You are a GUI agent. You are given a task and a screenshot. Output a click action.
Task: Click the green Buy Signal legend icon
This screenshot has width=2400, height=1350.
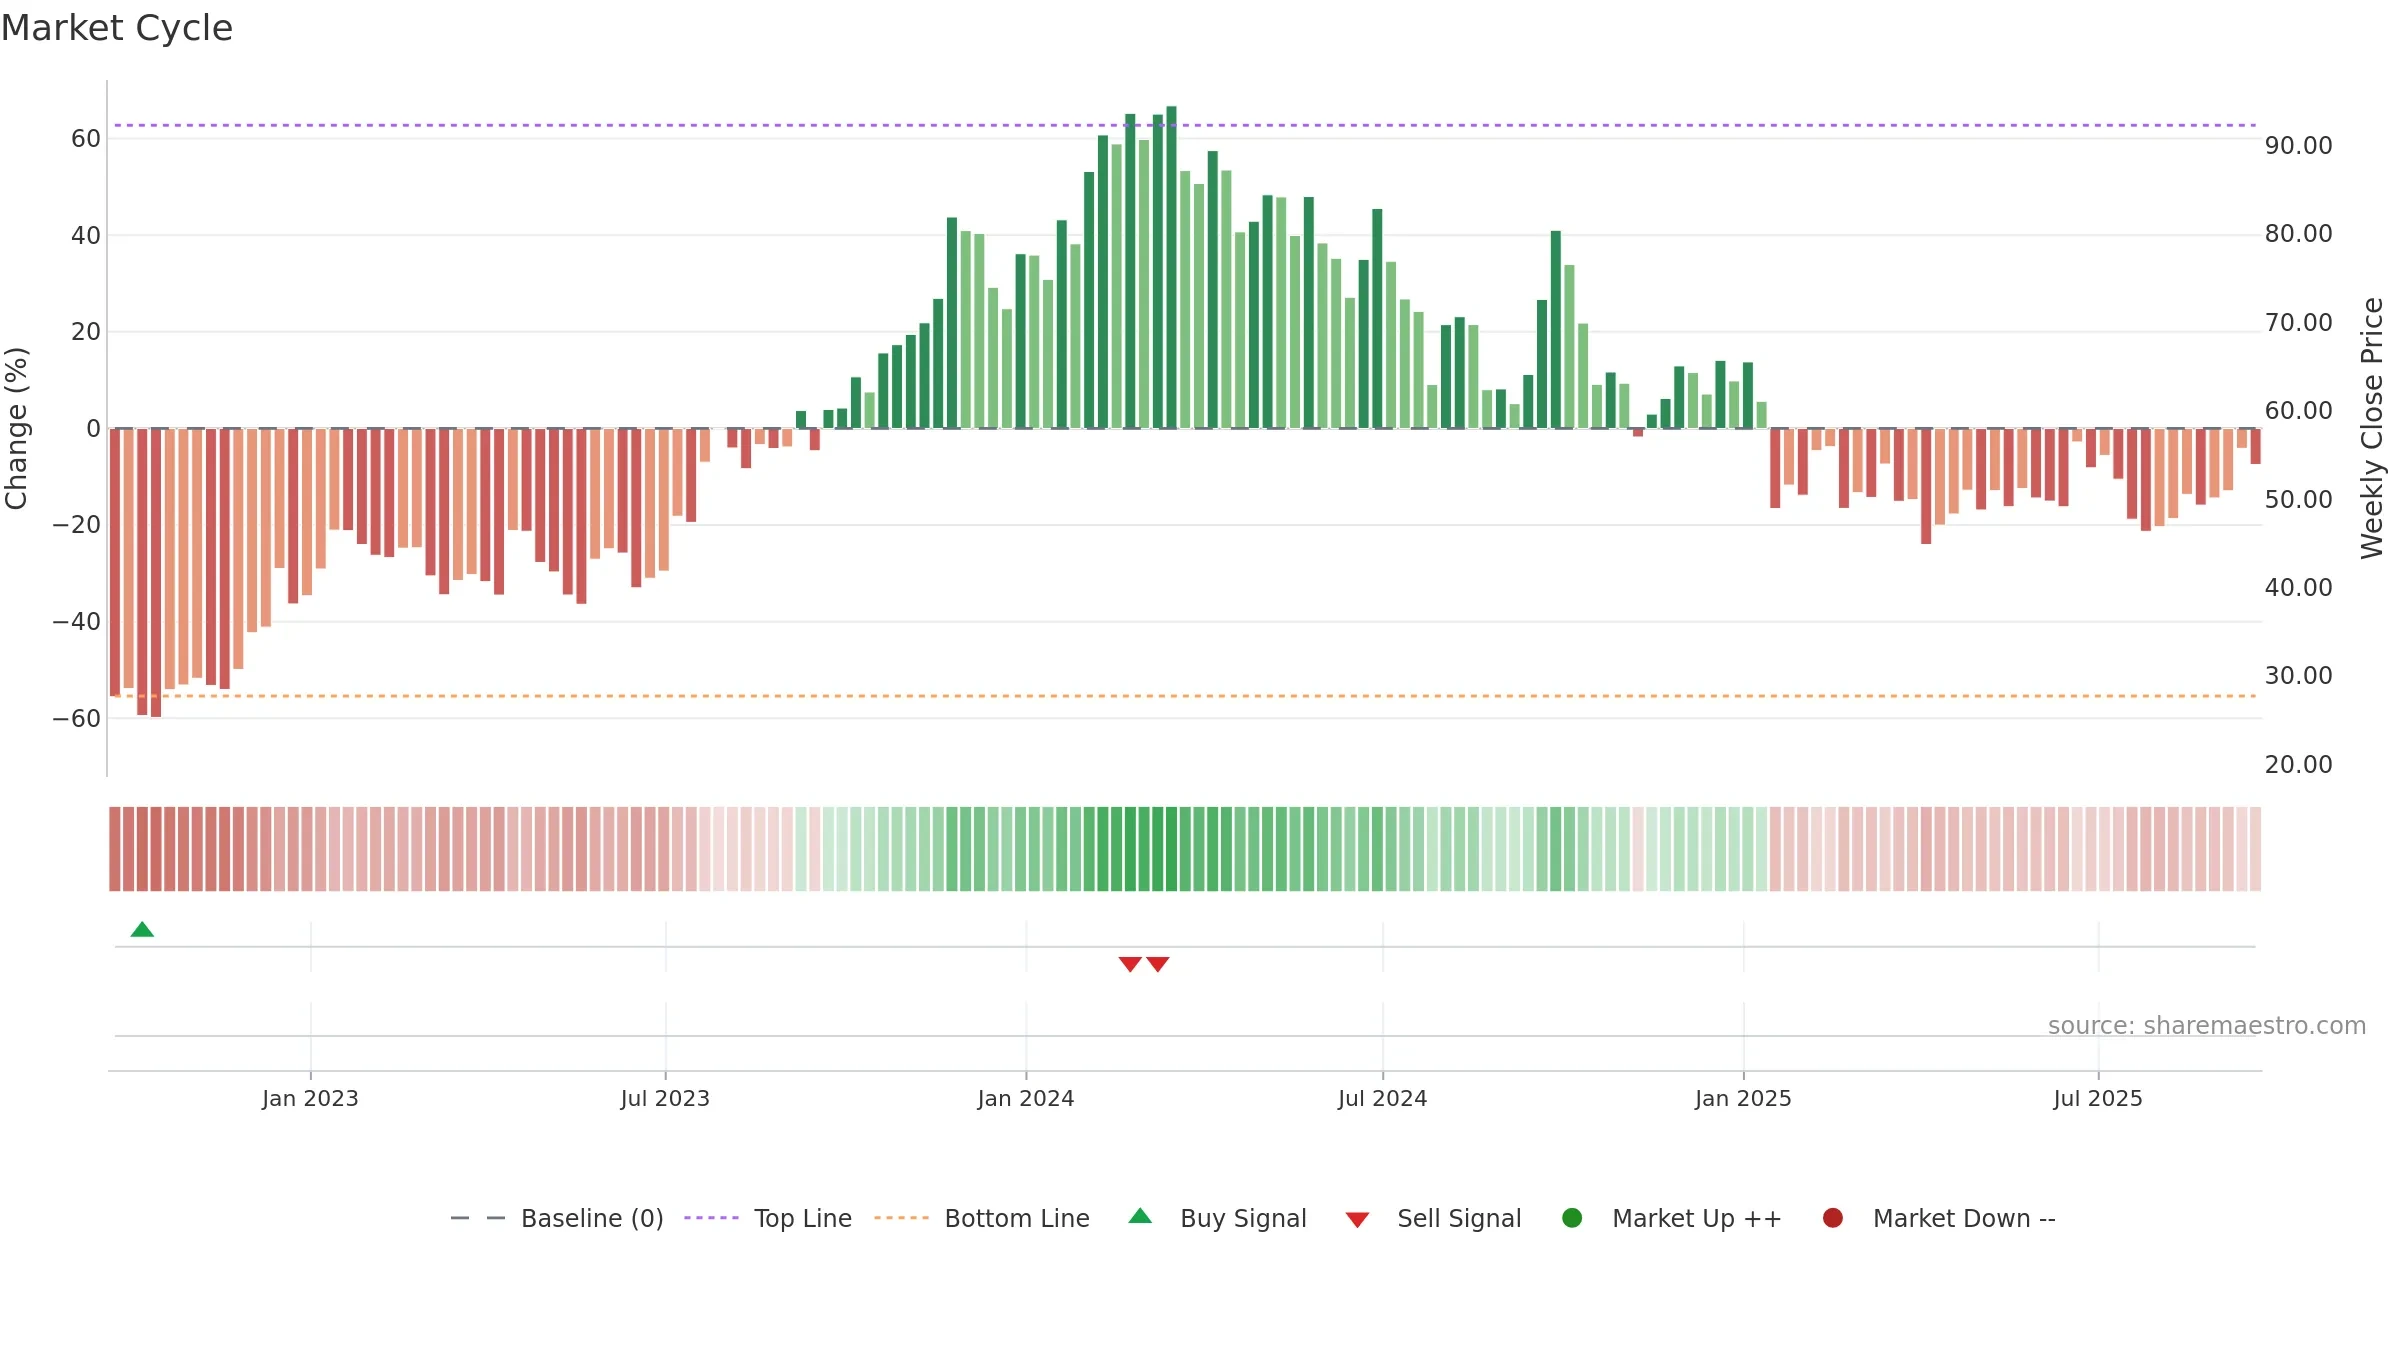pos(1140,1216)
